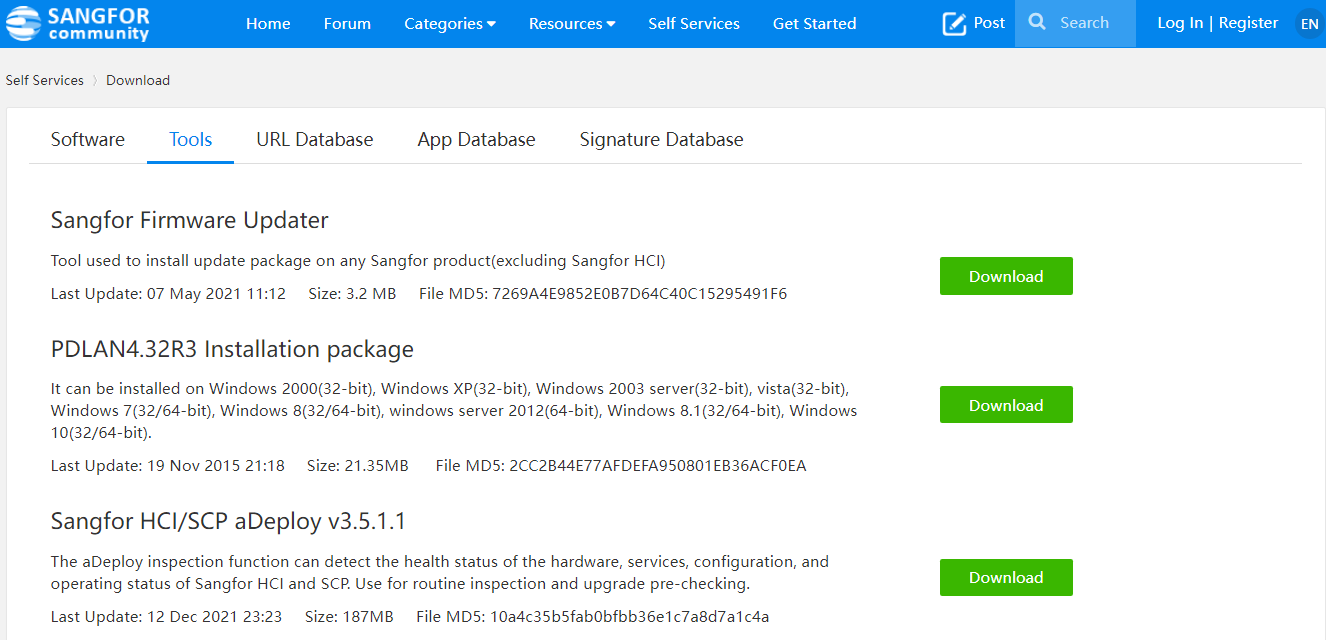Switch to the App Database tab
The width and height of the screenshot is (1326, 640).
coord(476,140)
